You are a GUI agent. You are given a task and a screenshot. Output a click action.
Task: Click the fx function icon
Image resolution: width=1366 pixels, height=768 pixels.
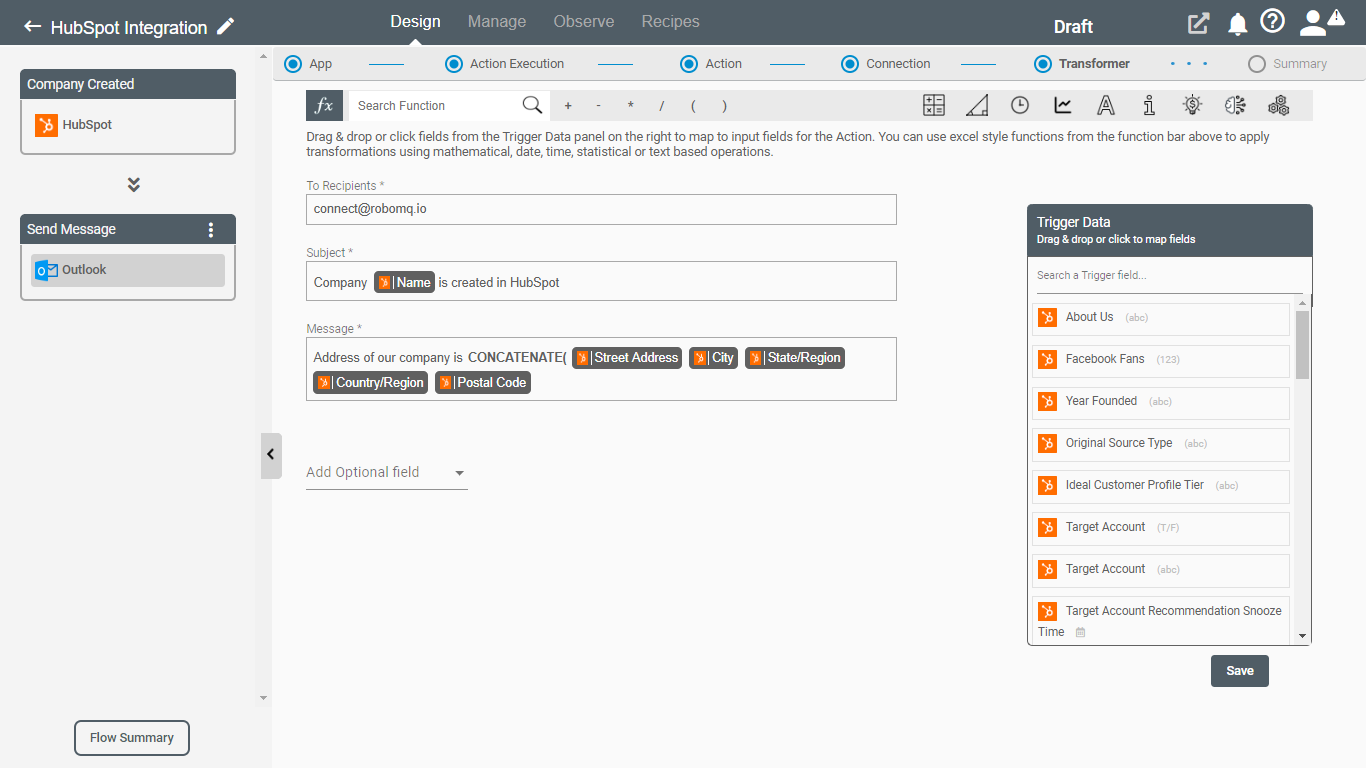(x=325, y=105)
